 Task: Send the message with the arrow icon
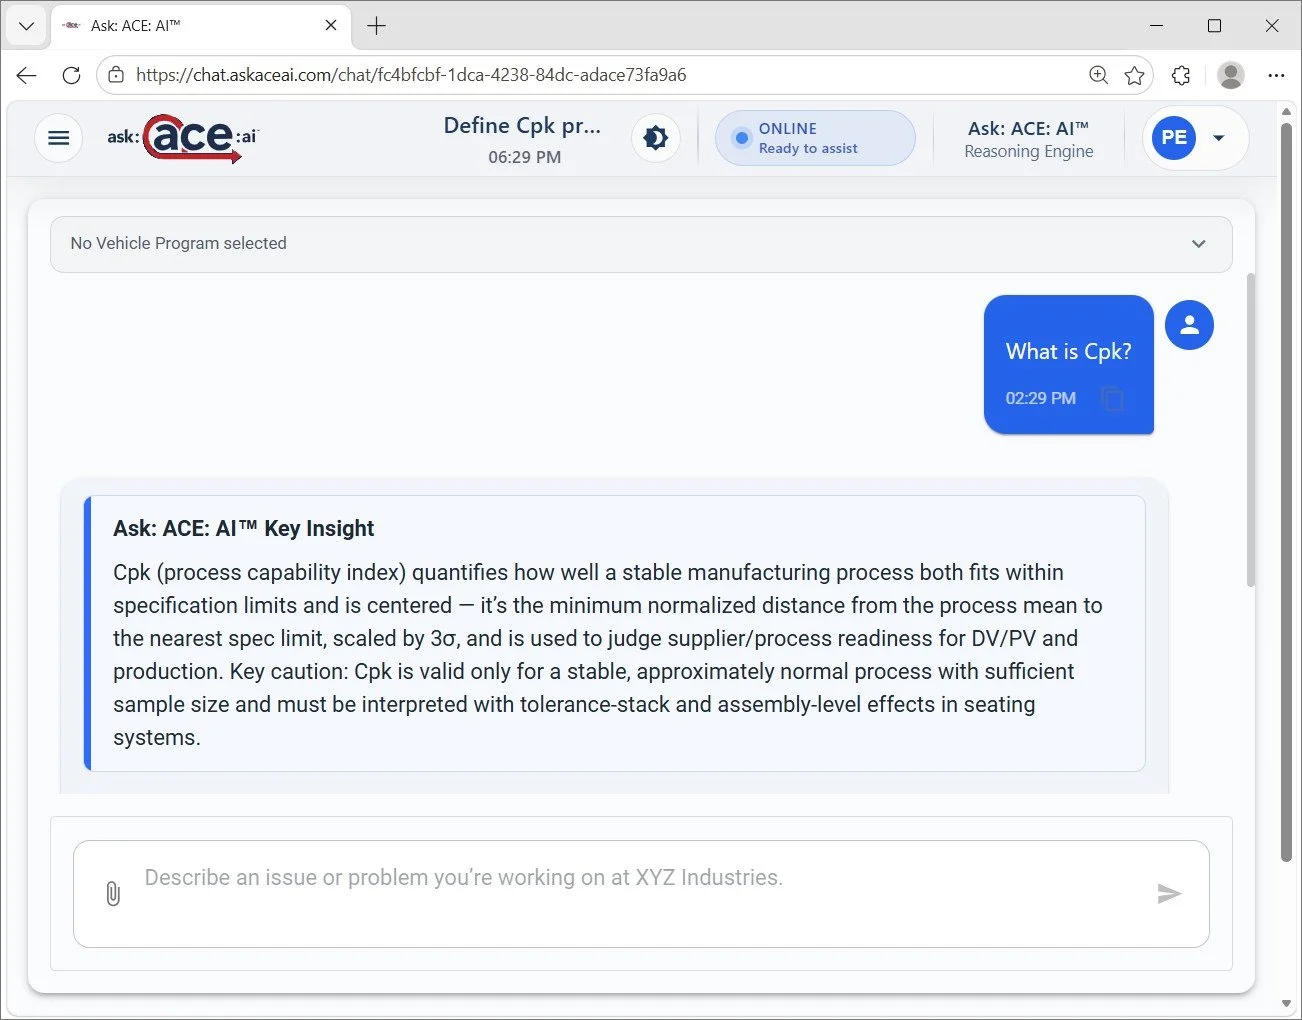click(x=1169, y=893)
